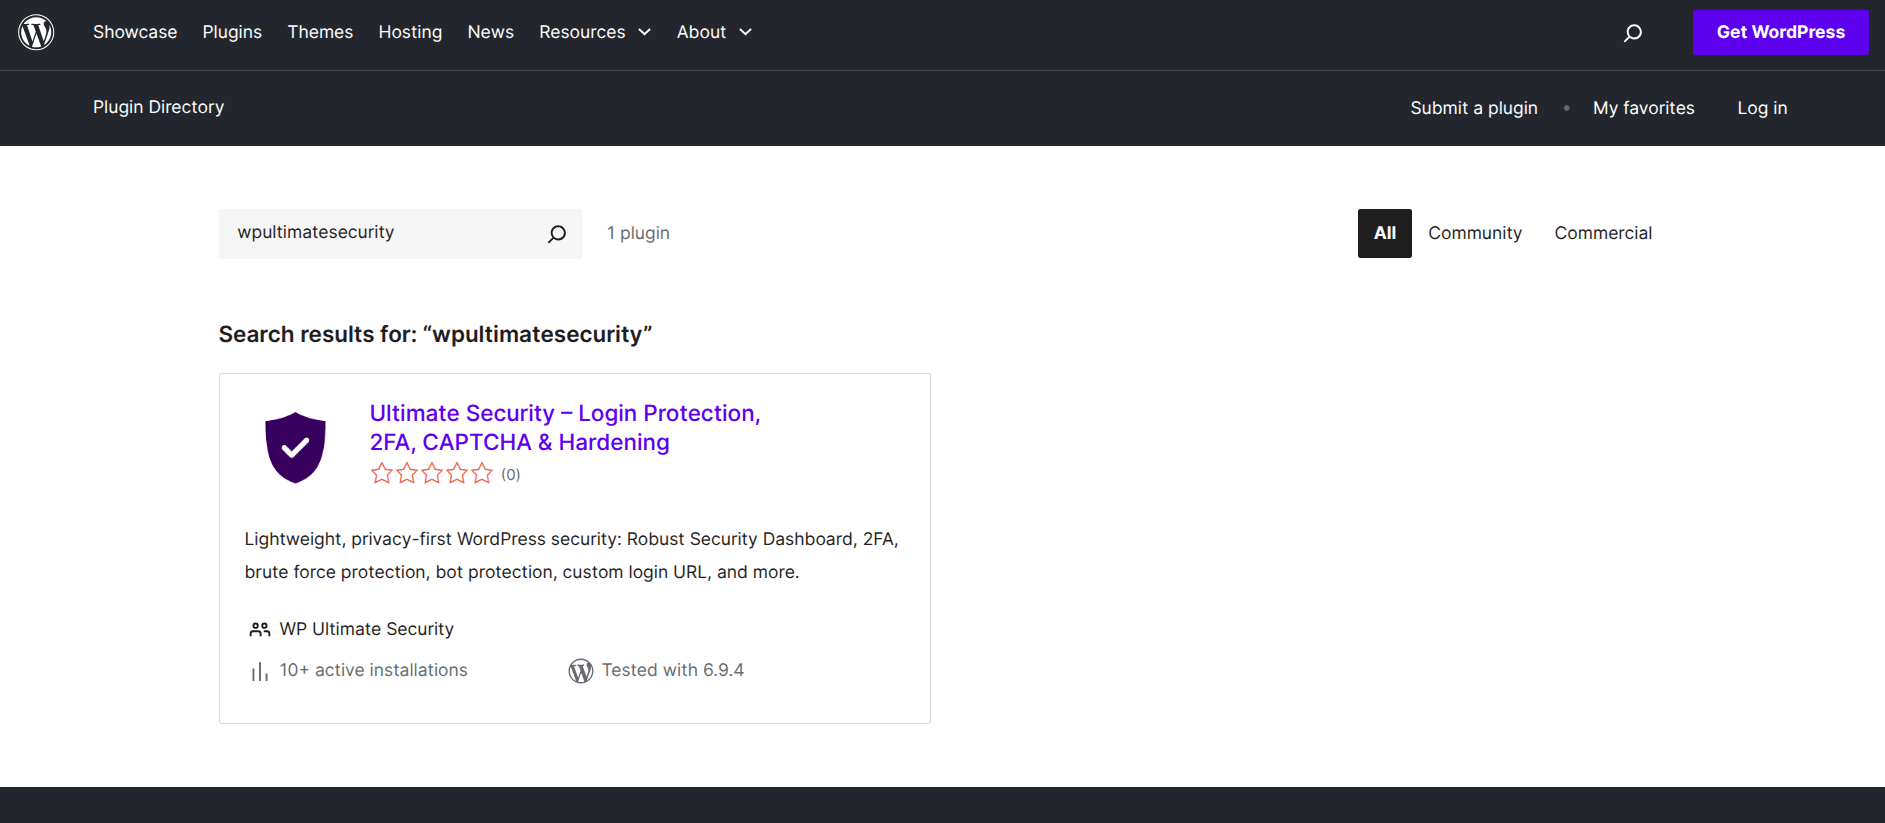The height and width of the screenshot is (823, 1885).
Task: Click the (0) ratings count
Action: 511,475
